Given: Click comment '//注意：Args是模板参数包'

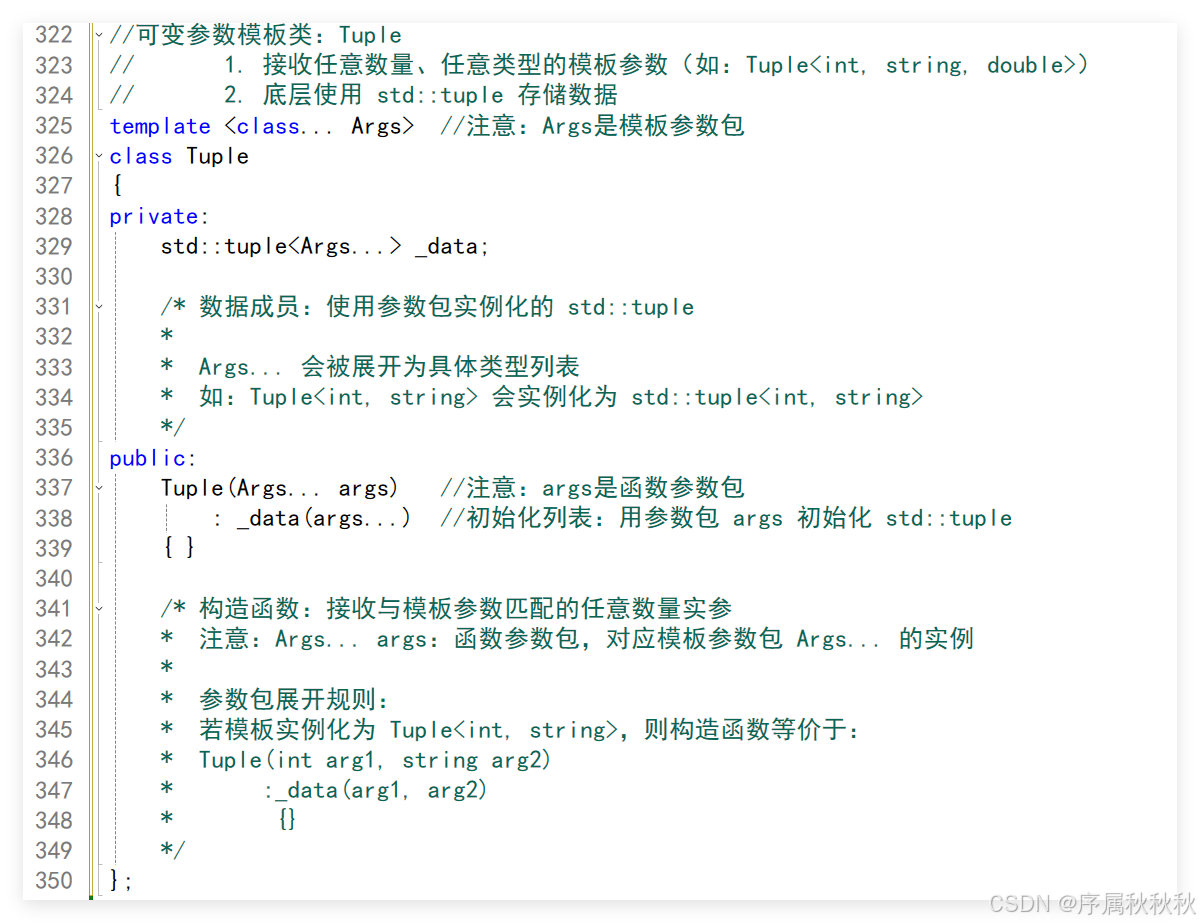Looking at the screenshot, I should click(592, 126).
